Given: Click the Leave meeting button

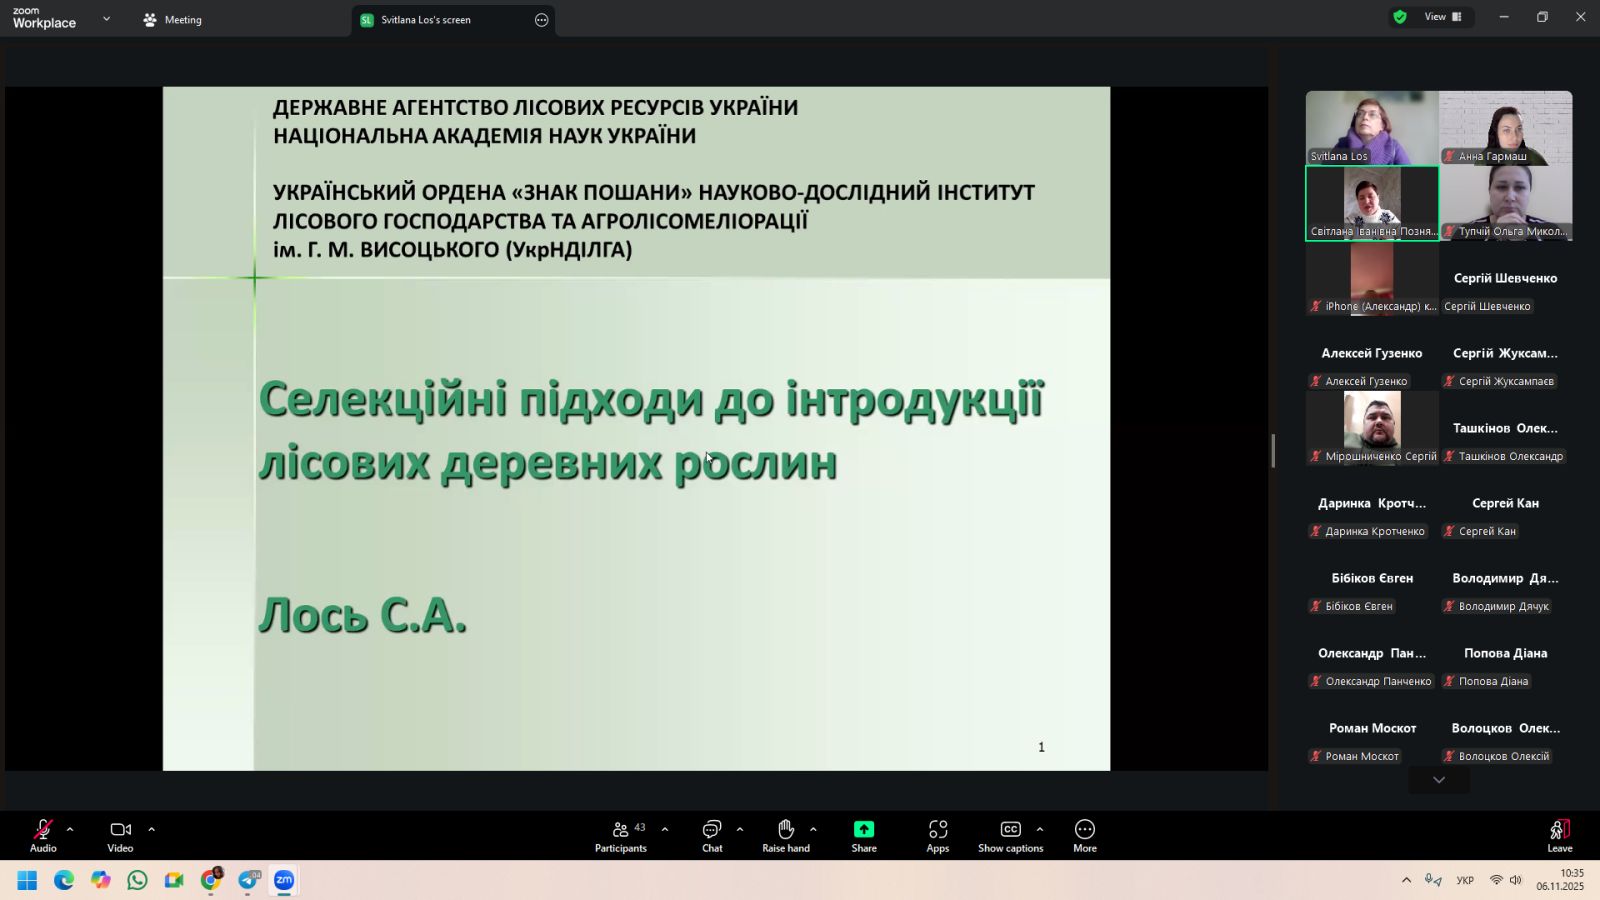Looking at the screenshot, I should [x=1559, y=836].
